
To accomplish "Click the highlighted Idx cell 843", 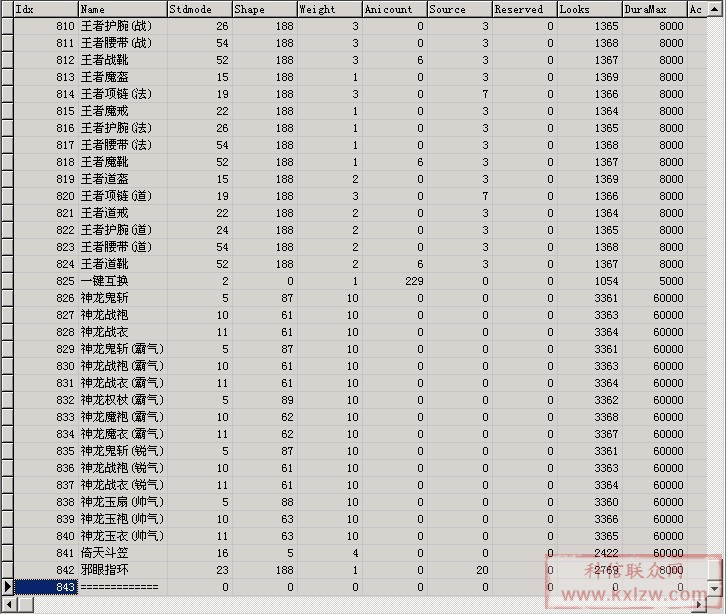I will pyautogui.click(x=46, y=587).
